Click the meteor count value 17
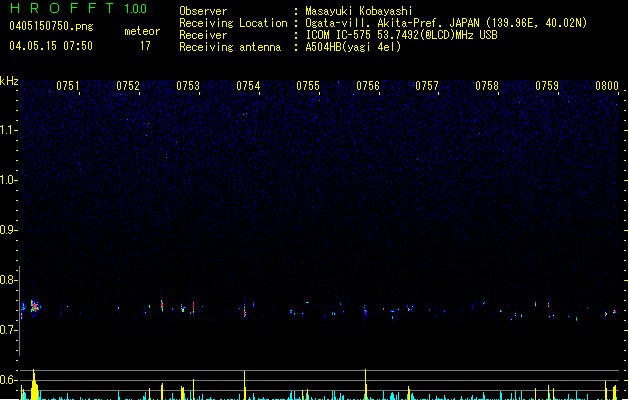The height and width of the screenshot is (400, 629). click(x=145, y=46)
